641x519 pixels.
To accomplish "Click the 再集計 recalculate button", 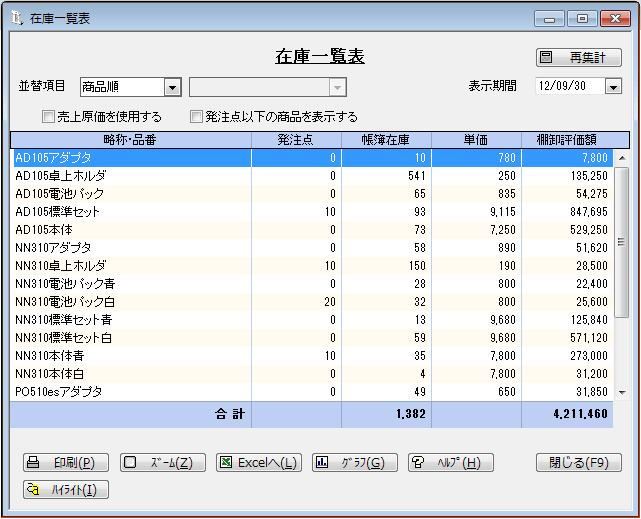I will click(578, 58).
